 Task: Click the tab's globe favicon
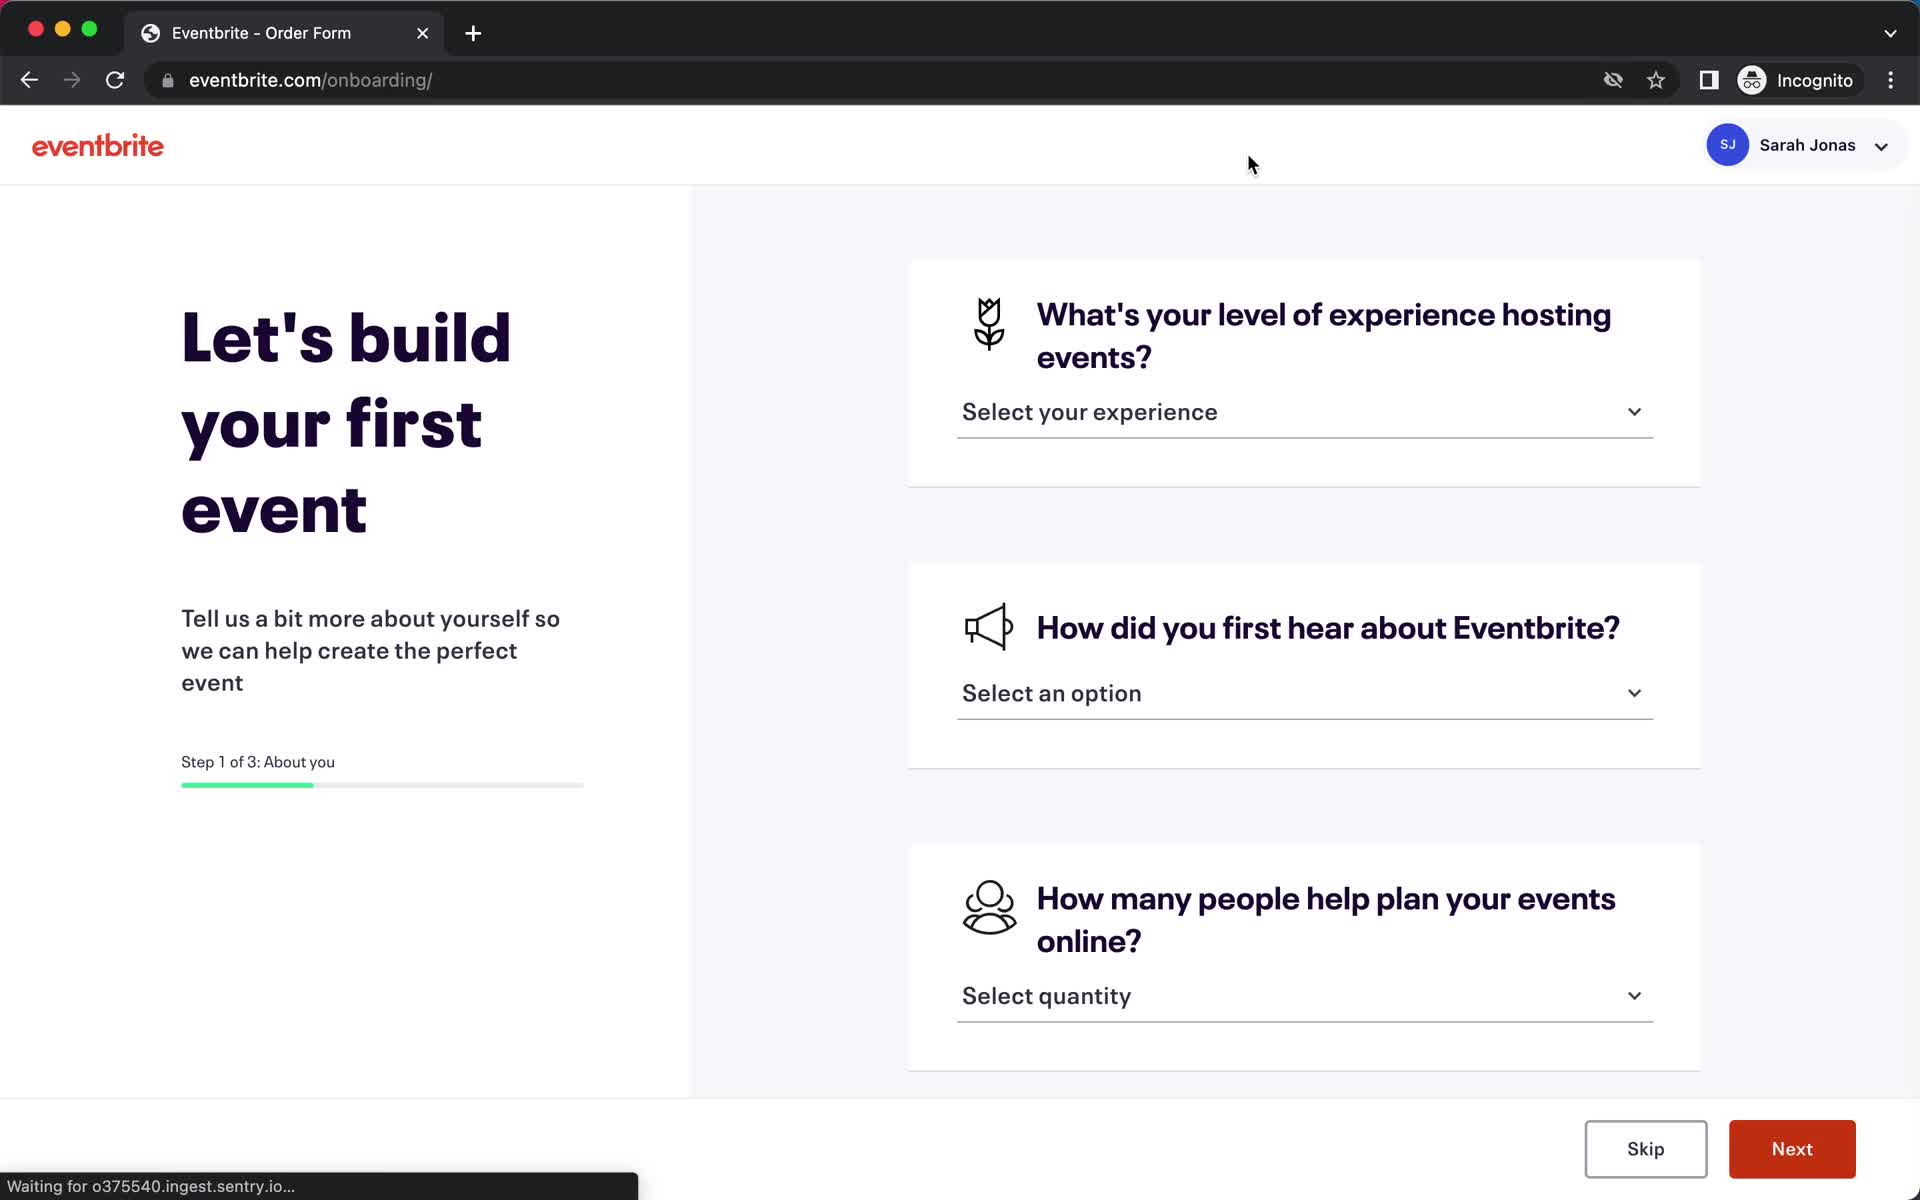click(151, 33)
